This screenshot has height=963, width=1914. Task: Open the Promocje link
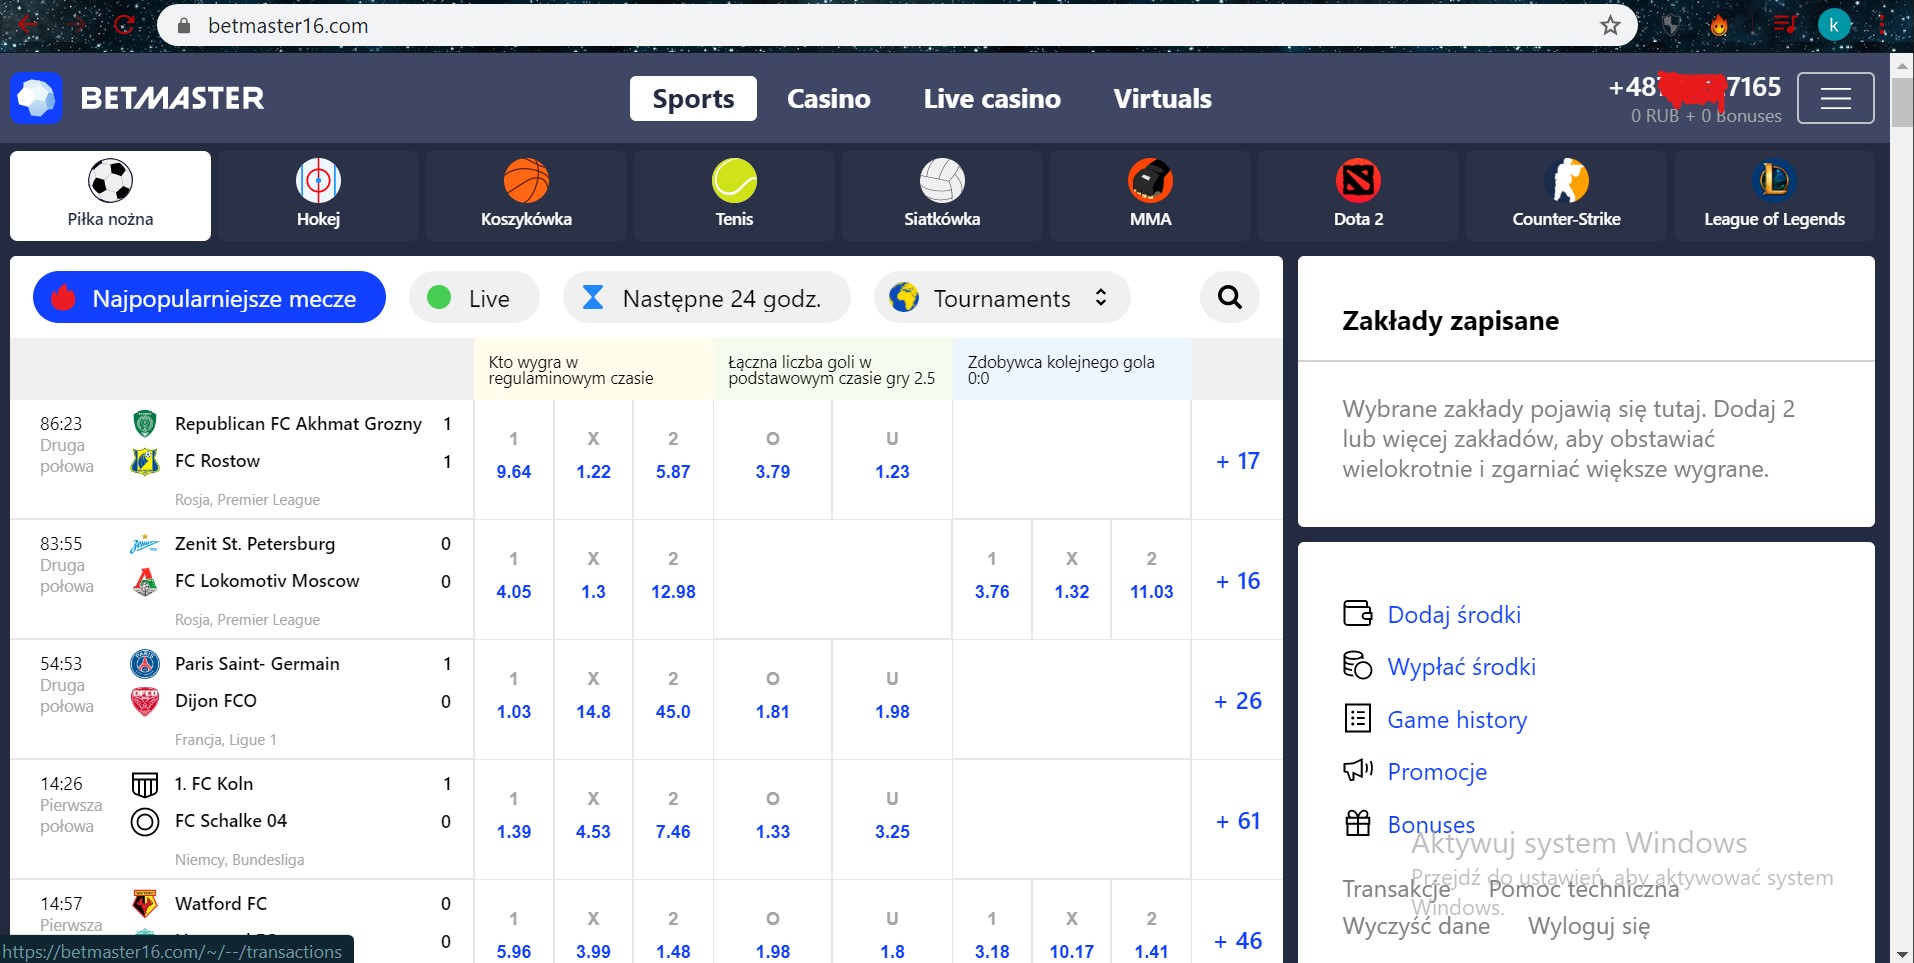click(x=1437, y=771)
